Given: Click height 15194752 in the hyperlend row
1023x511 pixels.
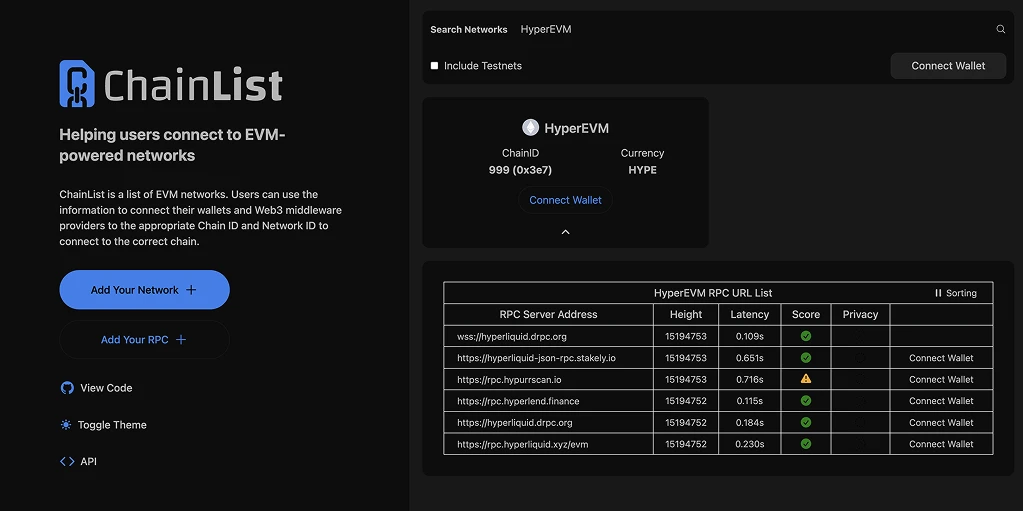Looking at the screenshot, I should point(686,401).
